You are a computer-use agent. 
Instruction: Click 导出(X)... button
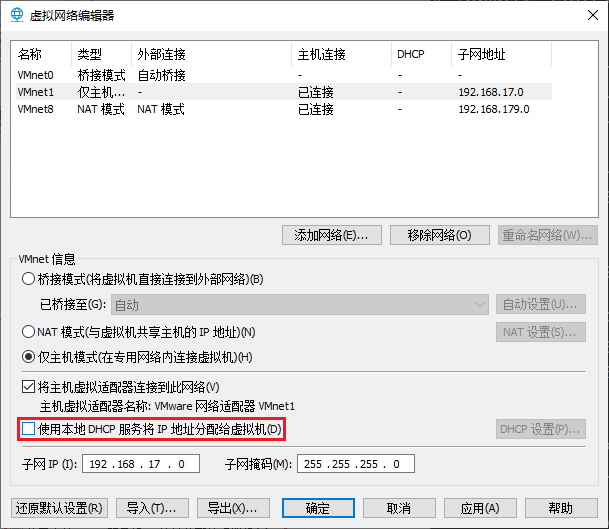coord(233,508)
